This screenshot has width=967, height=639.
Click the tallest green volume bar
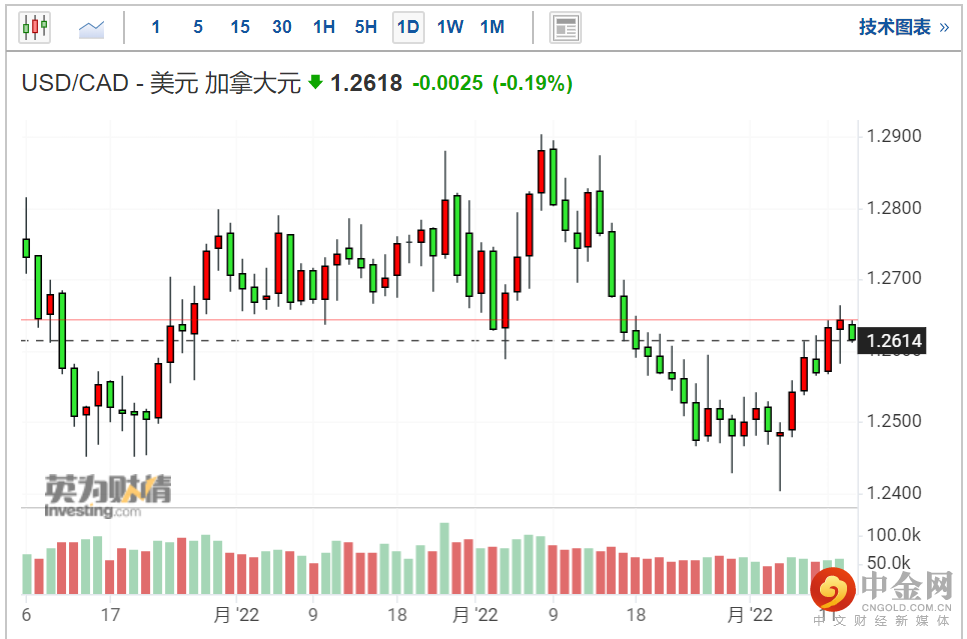click(x=444, y=559)
